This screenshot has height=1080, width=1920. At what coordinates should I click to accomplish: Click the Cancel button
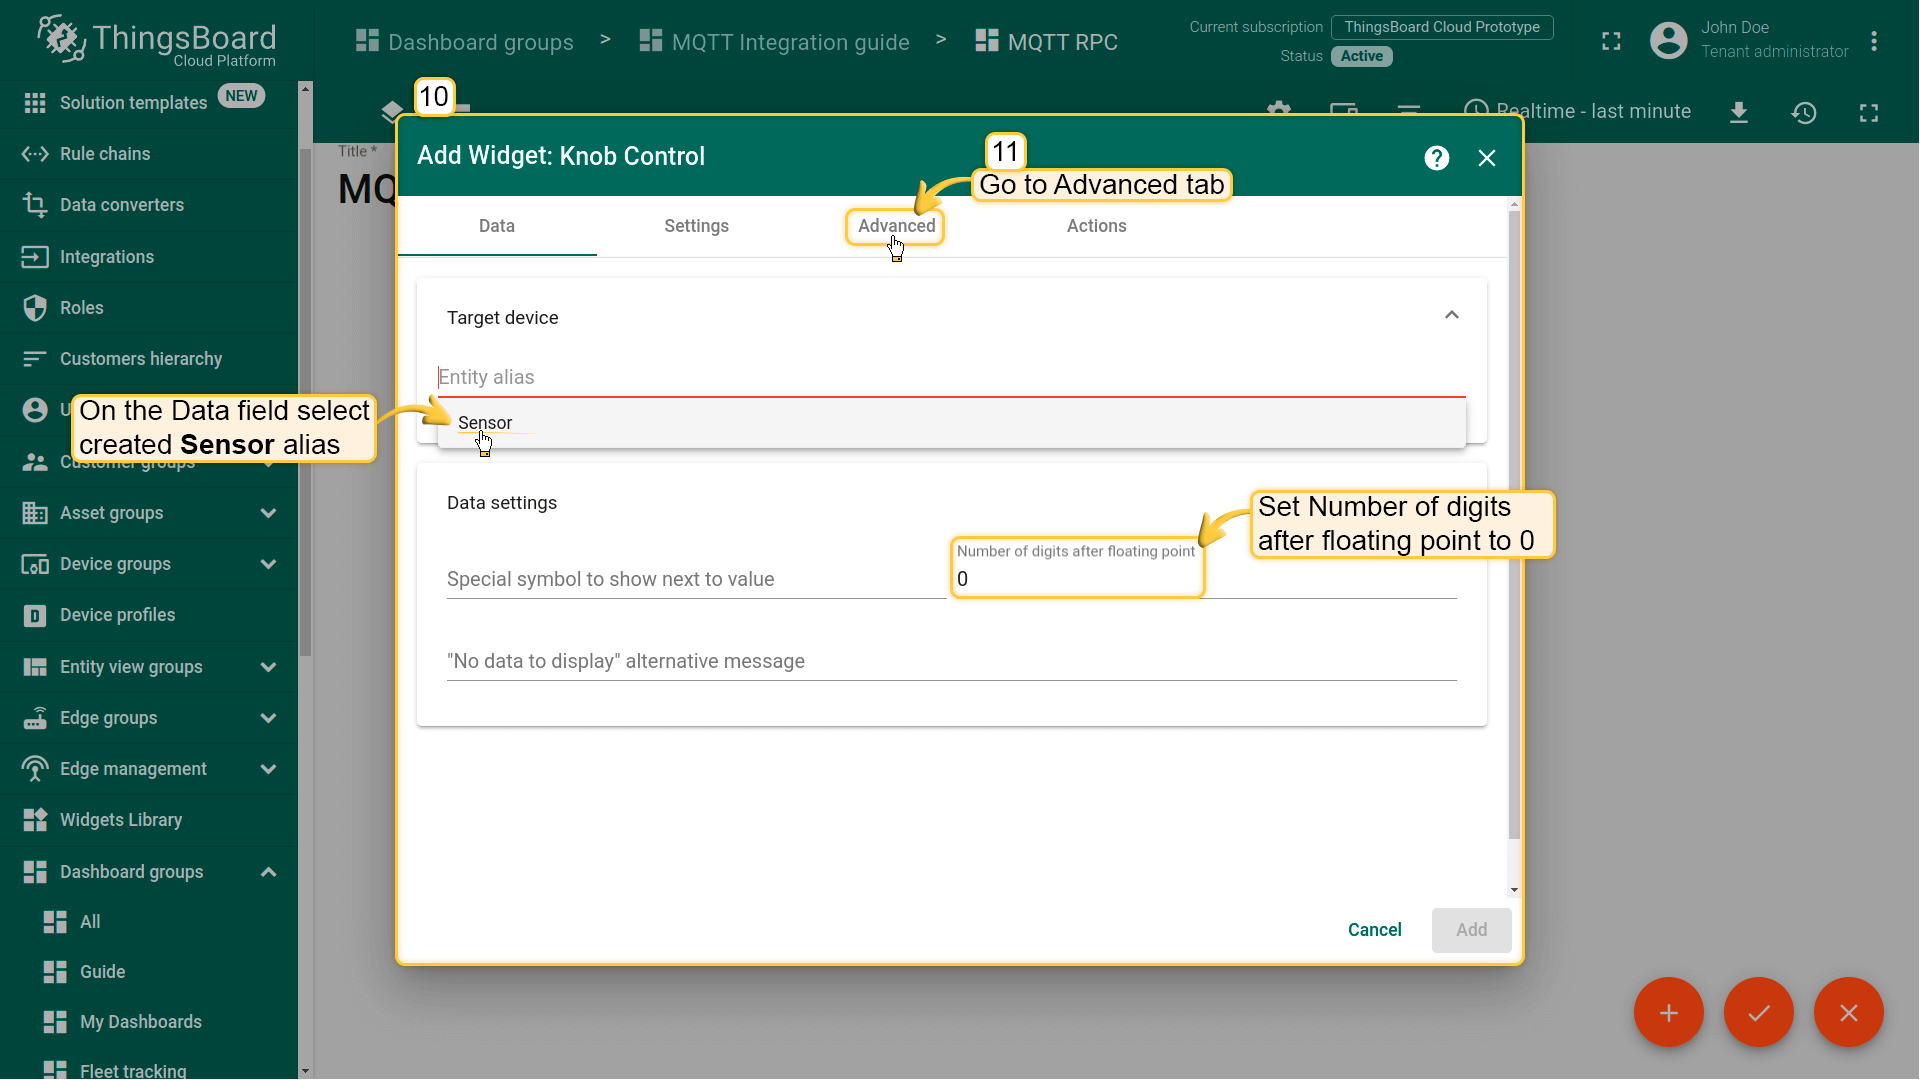pyautogui.click(x=1374, y=930)
